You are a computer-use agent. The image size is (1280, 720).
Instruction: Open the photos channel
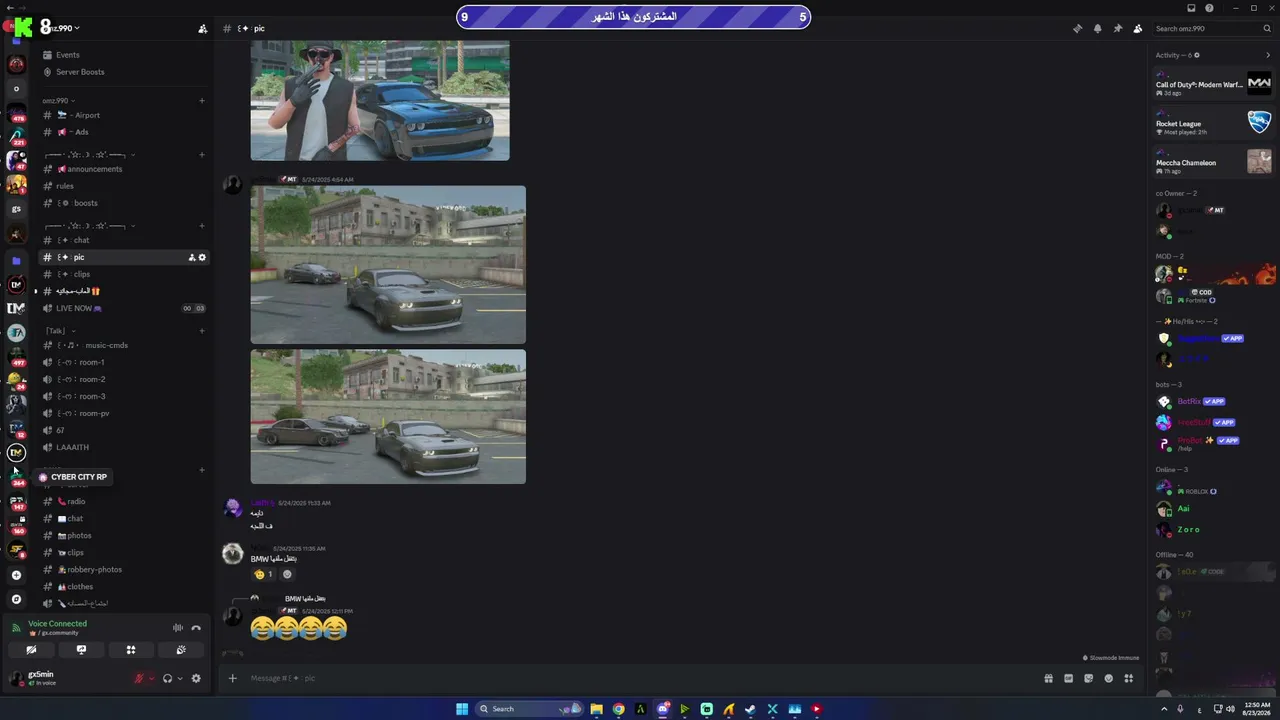pyautogui.click(x=125, y=535)
